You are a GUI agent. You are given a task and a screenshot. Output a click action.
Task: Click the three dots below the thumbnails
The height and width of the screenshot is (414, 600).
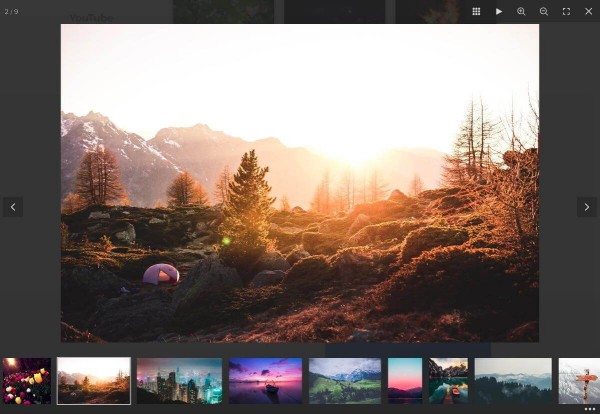click(x=590, y=409)
